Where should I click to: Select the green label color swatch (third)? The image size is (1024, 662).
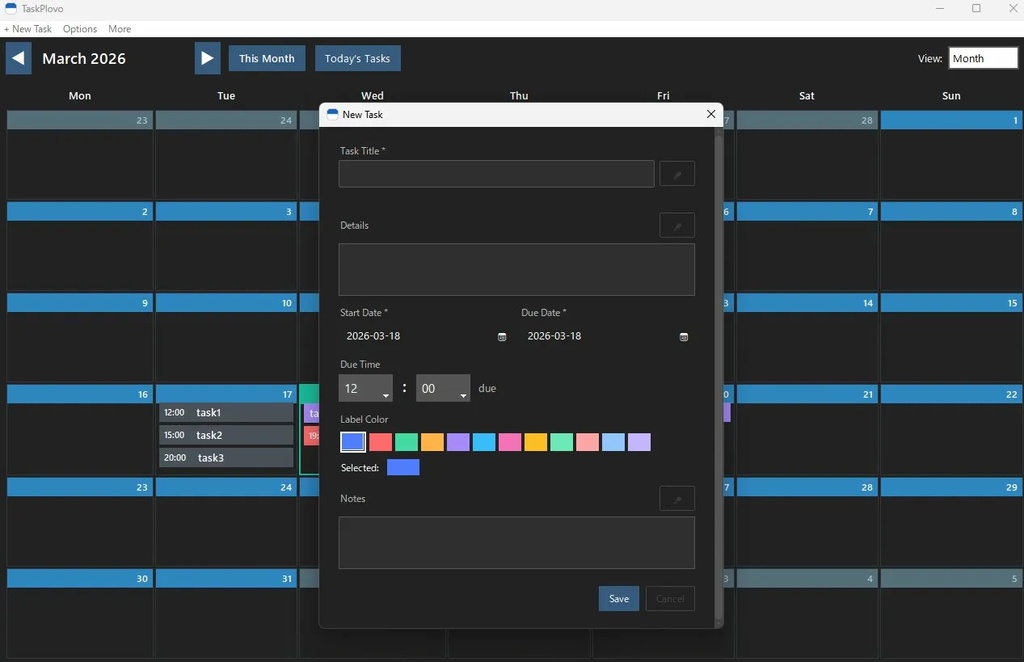(x=406, y=442)
